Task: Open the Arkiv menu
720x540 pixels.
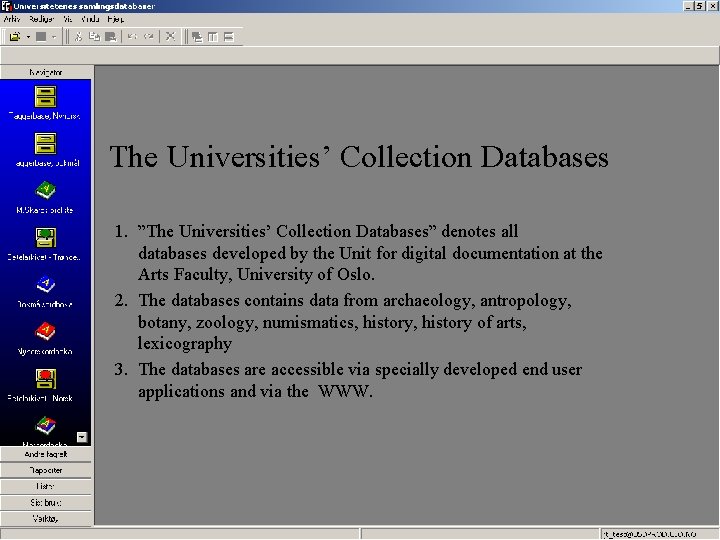Action: point(11,19)
